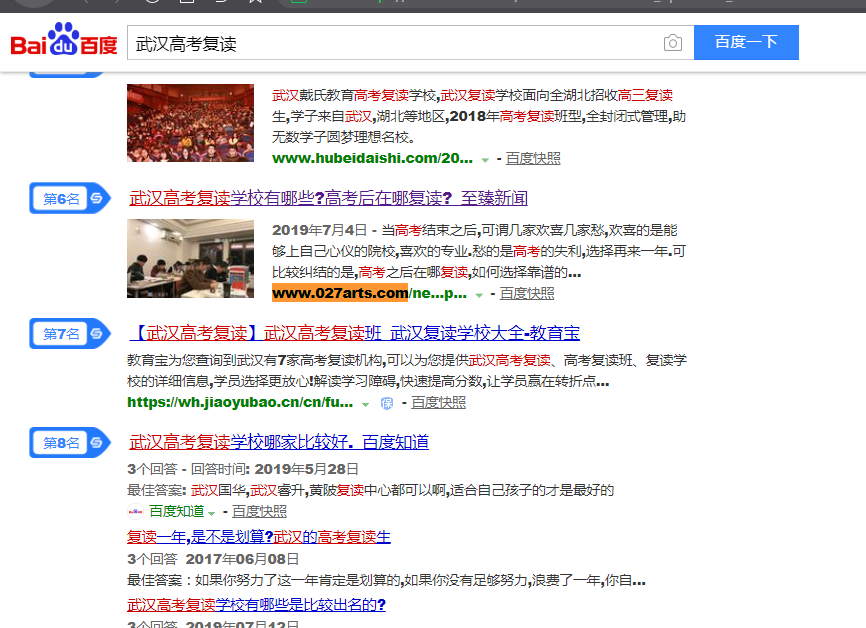The height and width of the screenshot is (628, 866).
Task: Click the date text 2017年06月08日
Action: (x=242, y=560)
